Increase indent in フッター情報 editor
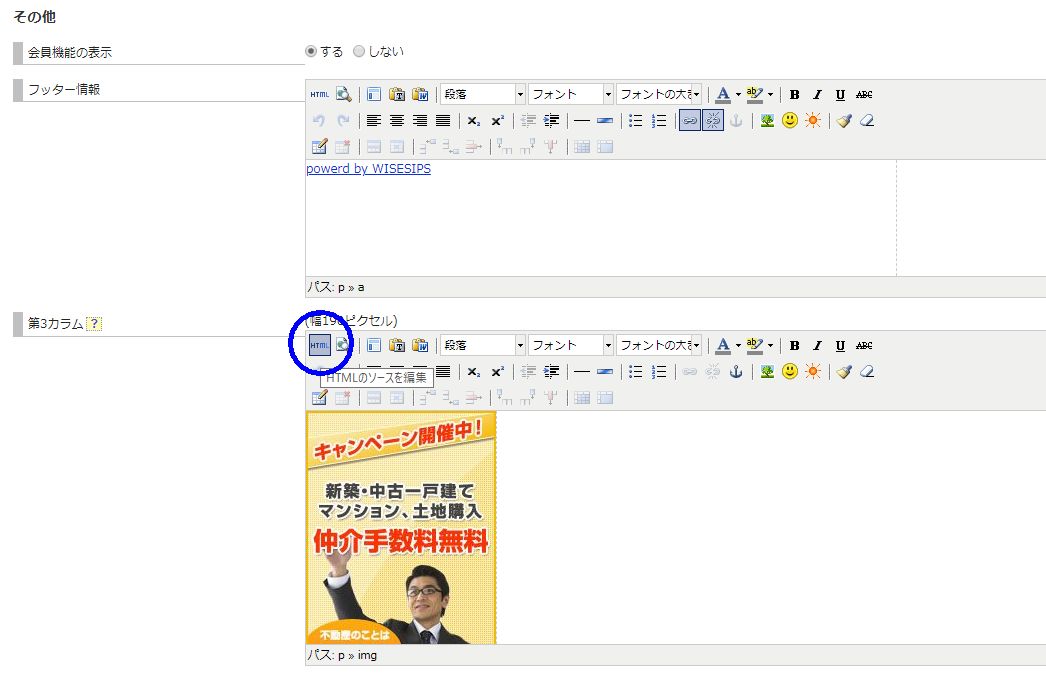1046x700 pixels. point(552,121)
